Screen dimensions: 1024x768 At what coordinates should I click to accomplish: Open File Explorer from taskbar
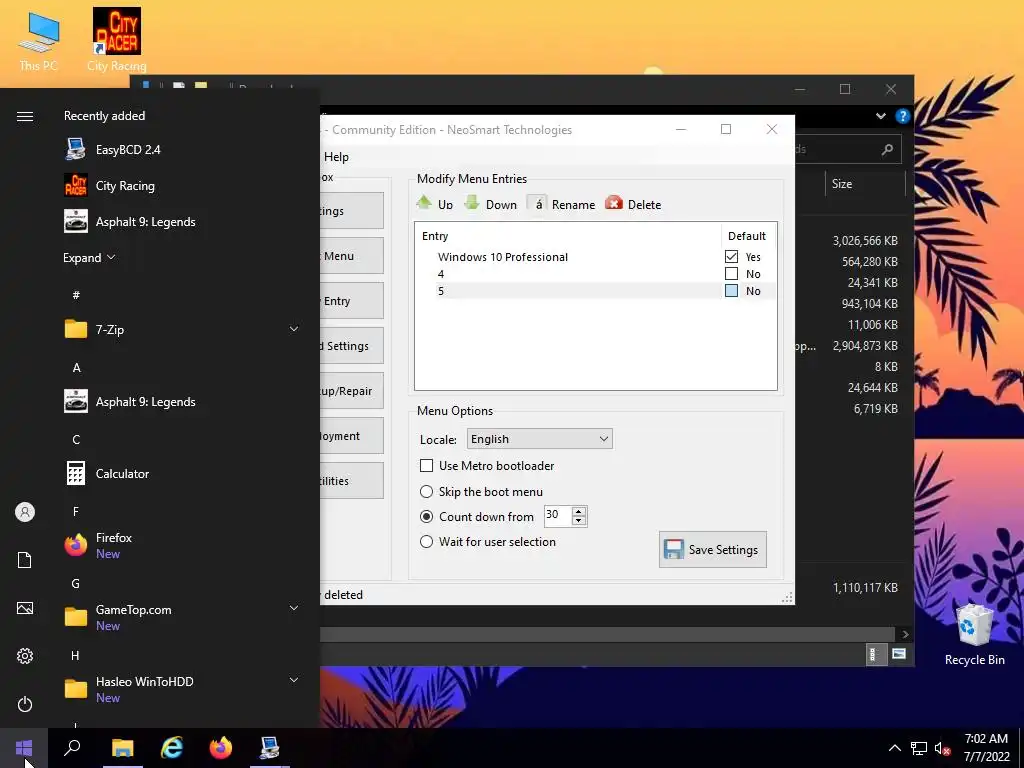[122, 748]
